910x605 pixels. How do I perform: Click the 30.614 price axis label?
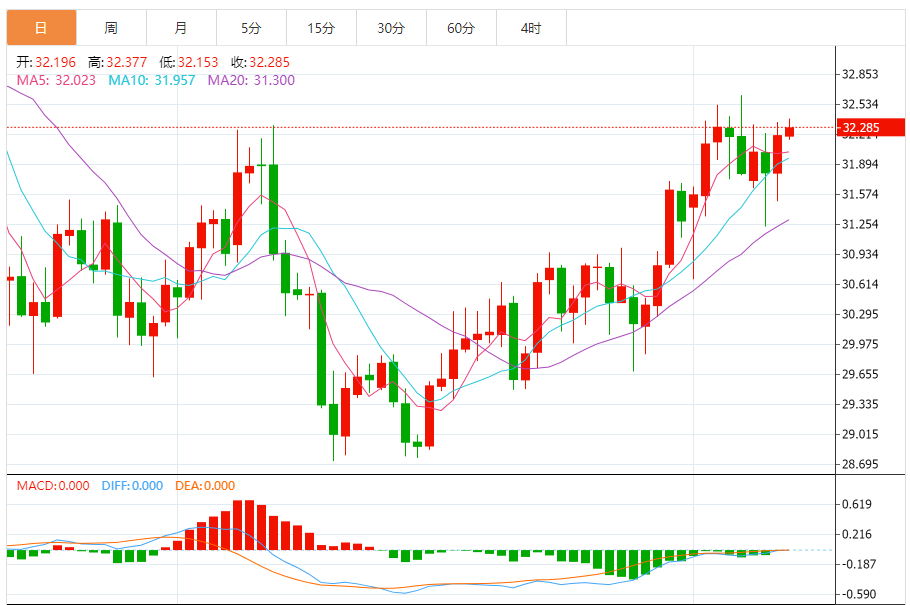(x=860, y=284)
